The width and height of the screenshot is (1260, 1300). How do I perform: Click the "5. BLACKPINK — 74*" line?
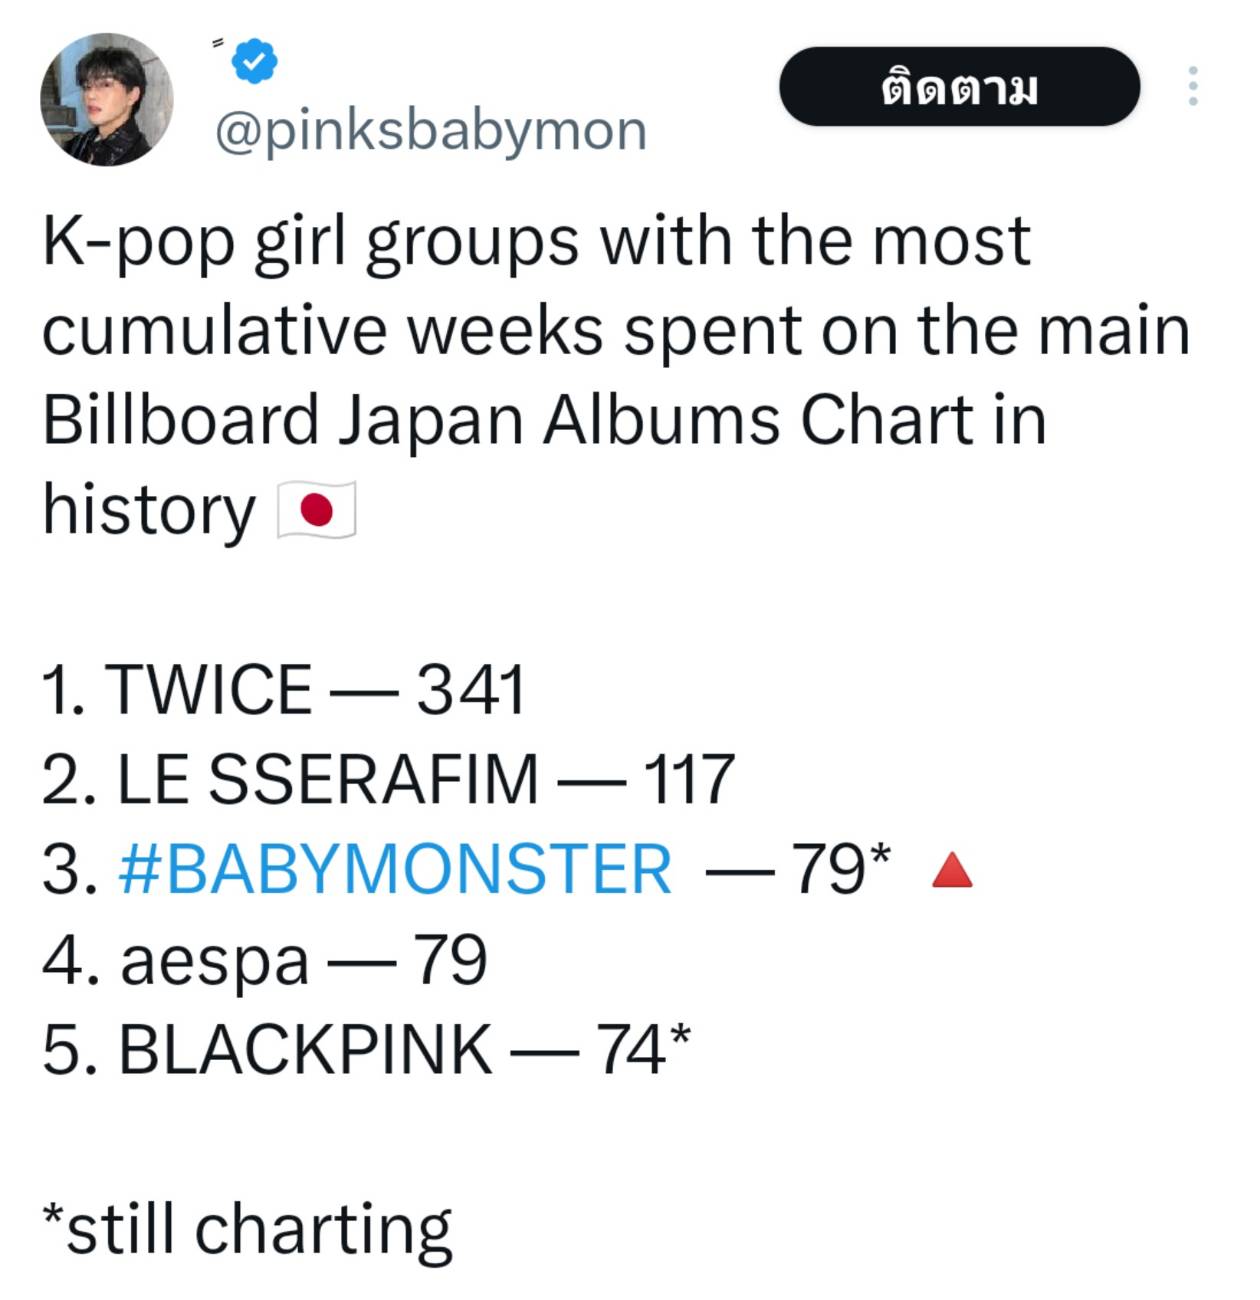point(366,1050)
